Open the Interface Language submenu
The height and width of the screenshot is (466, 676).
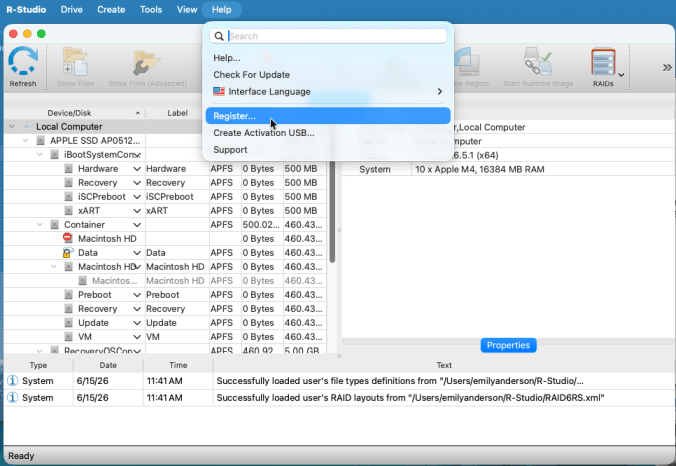(328, 91)
